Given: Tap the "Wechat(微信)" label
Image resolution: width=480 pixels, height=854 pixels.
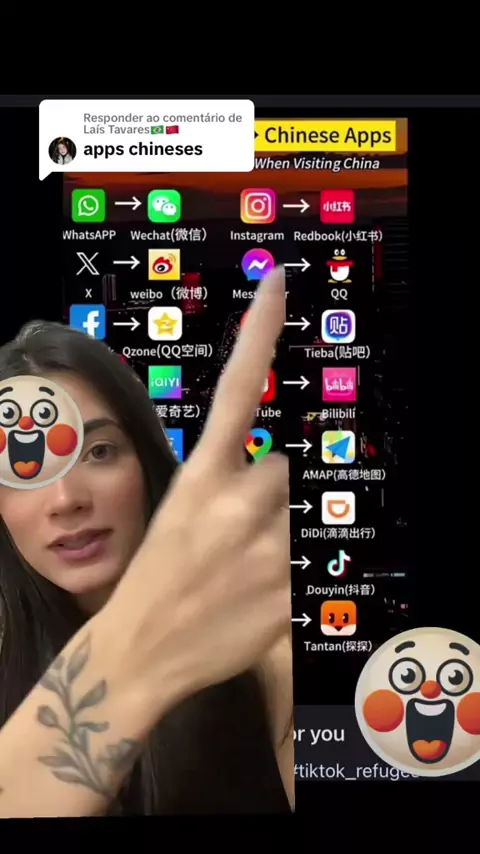Looking at the screenshot, I should 169,235.
